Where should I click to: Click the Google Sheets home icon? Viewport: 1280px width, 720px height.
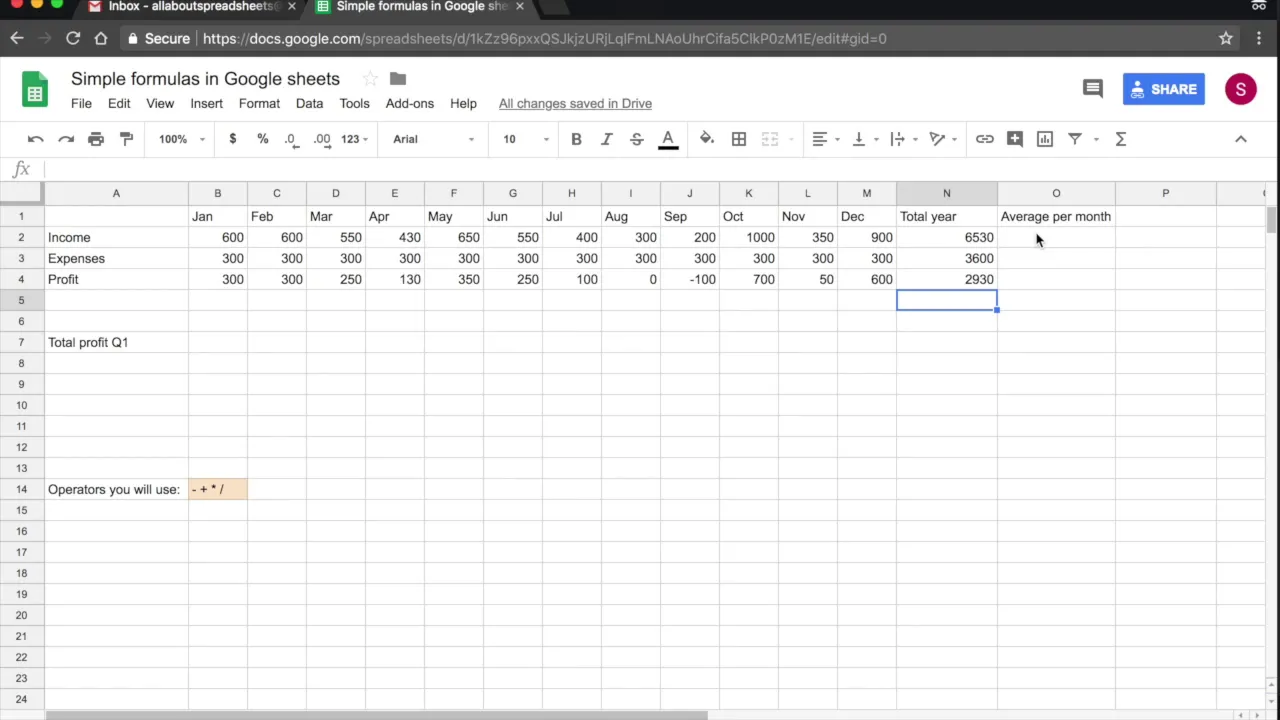tap(35, 90)
